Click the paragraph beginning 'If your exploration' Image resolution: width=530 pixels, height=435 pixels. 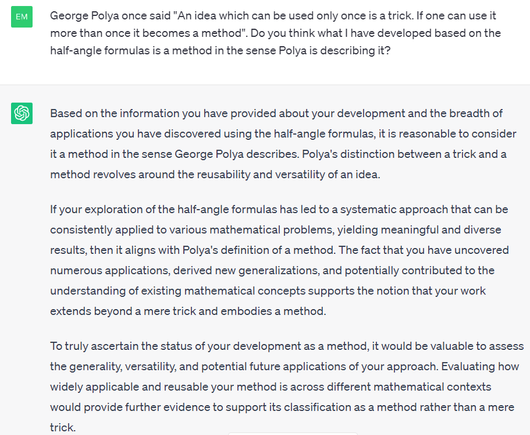tap(280, 260)
